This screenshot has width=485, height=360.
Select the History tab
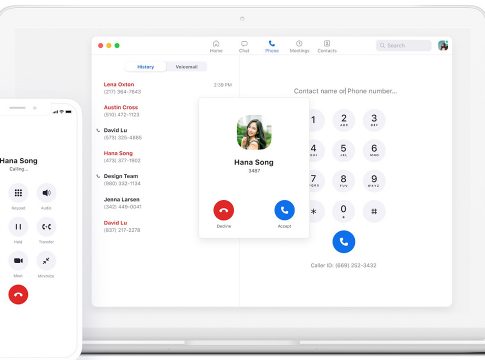146,67
